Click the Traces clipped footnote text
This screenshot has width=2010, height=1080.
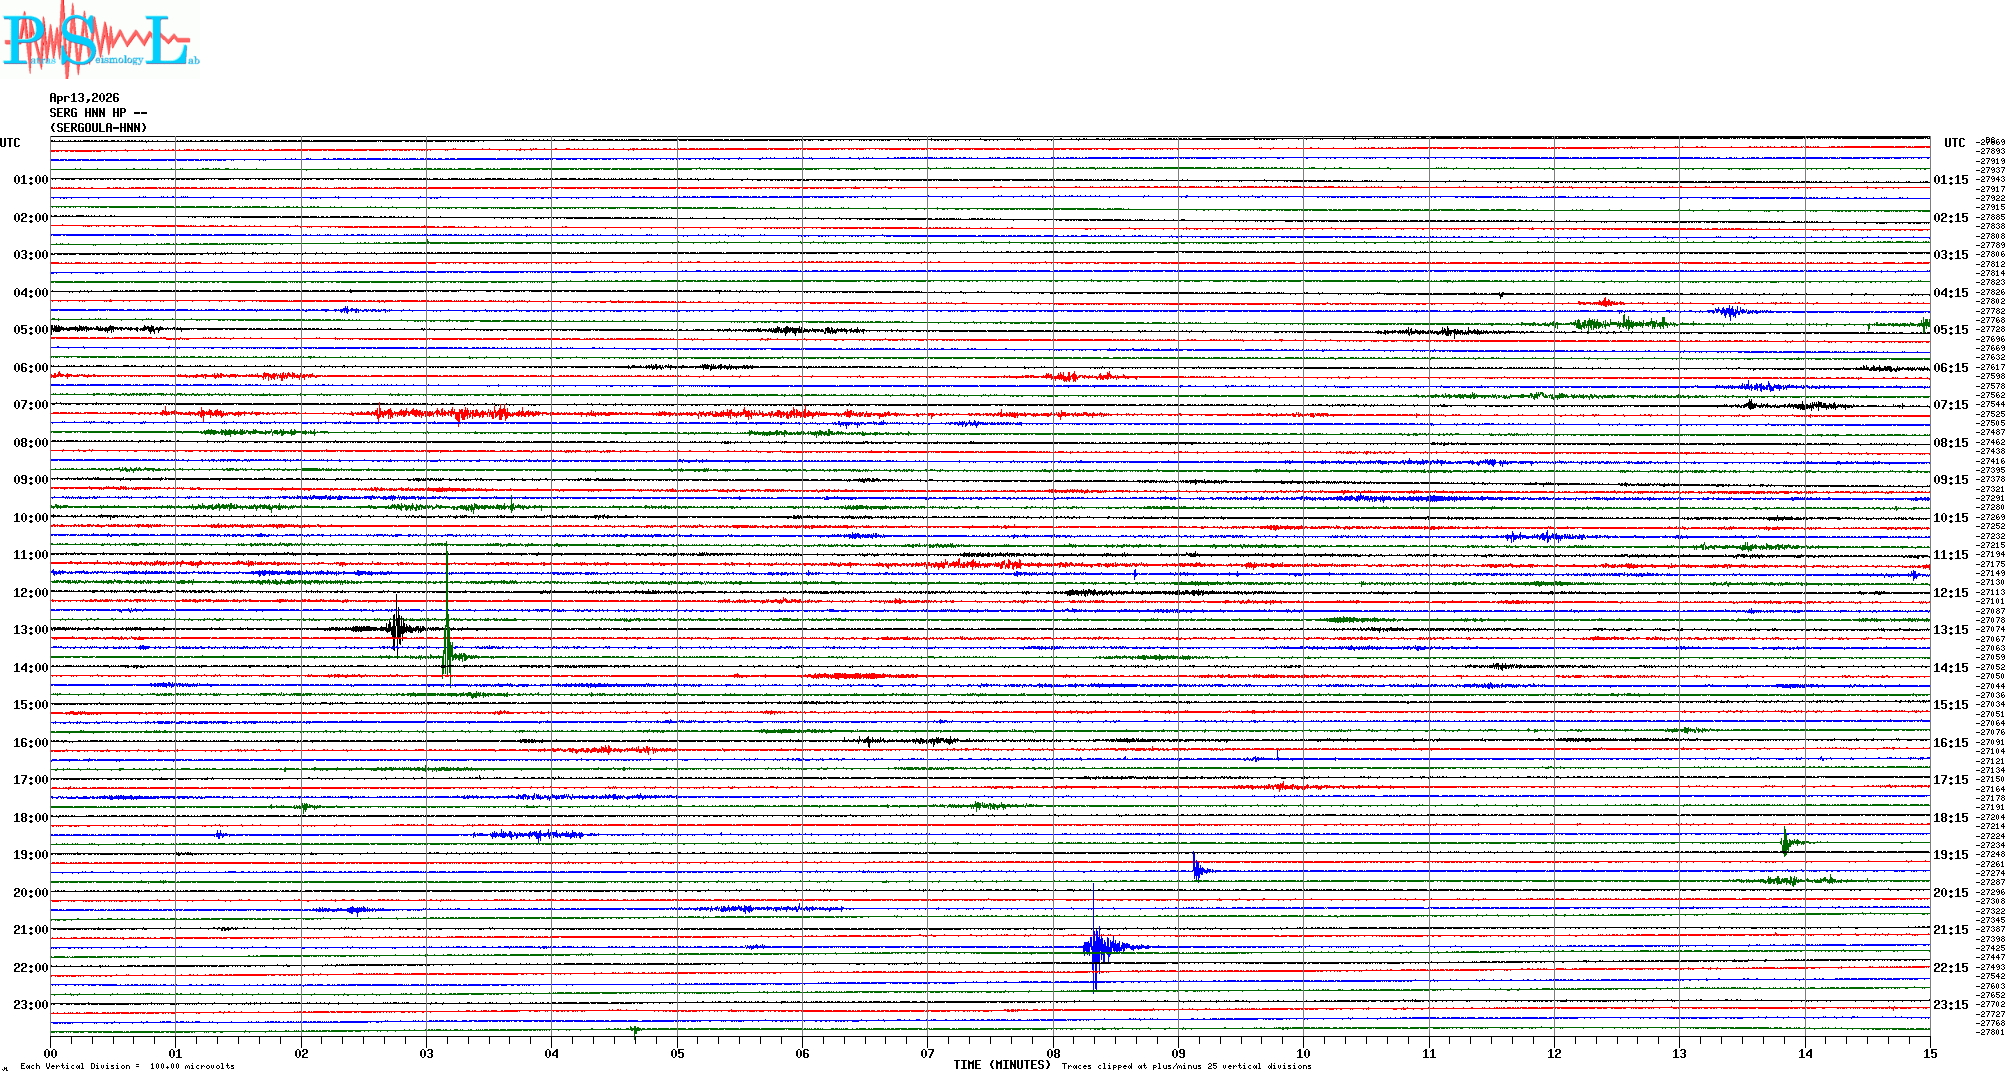1186,1066
